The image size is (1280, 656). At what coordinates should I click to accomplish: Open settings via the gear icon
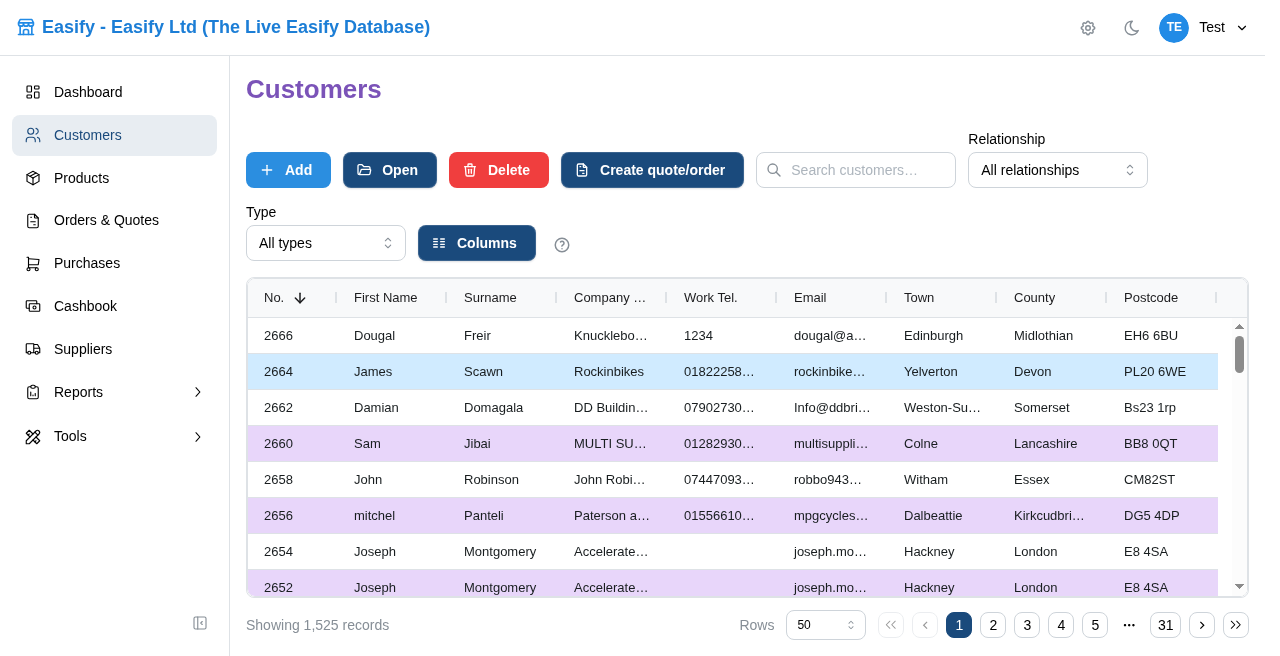click(x=1088, y=28)
